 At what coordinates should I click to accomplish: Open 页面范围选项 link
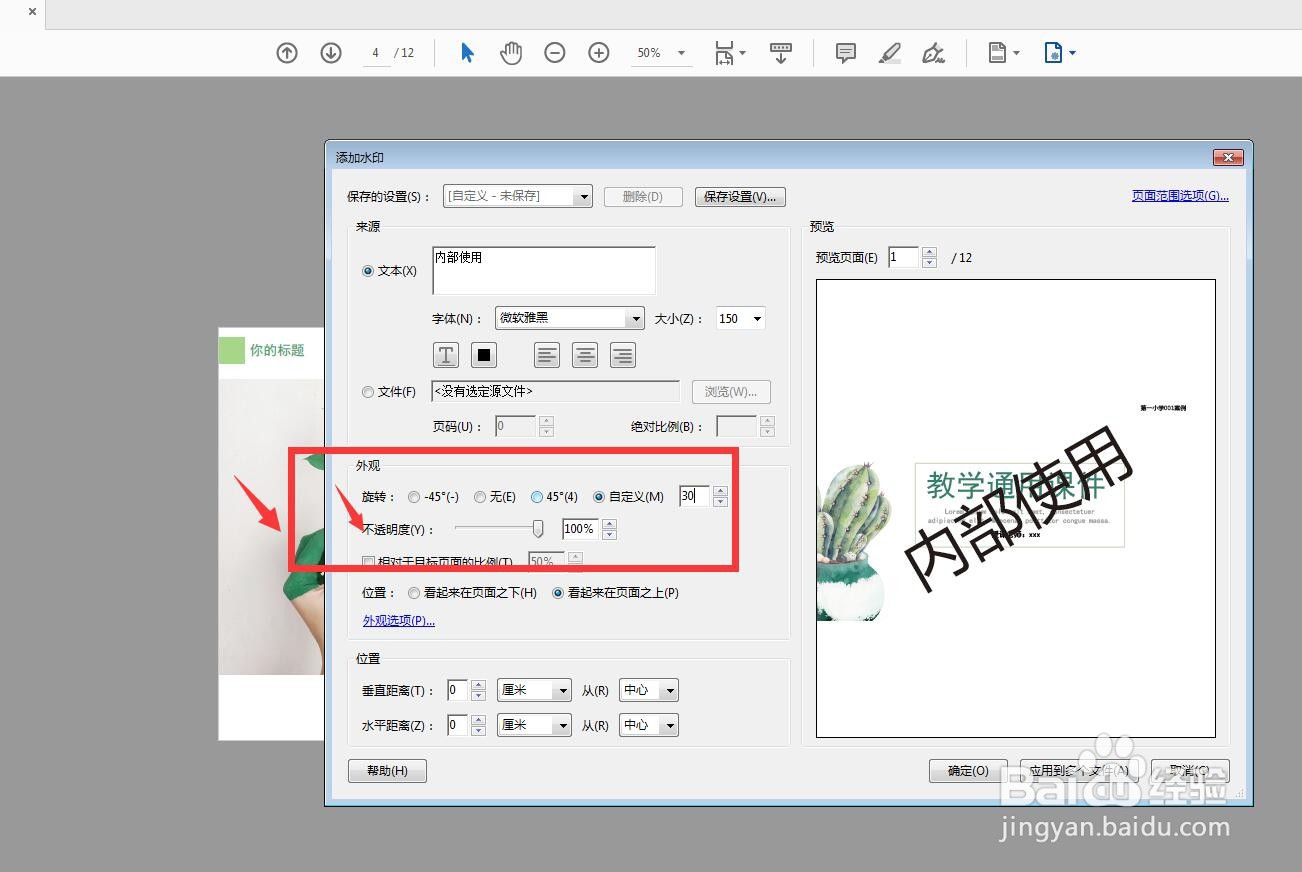tap(1180, 196)
